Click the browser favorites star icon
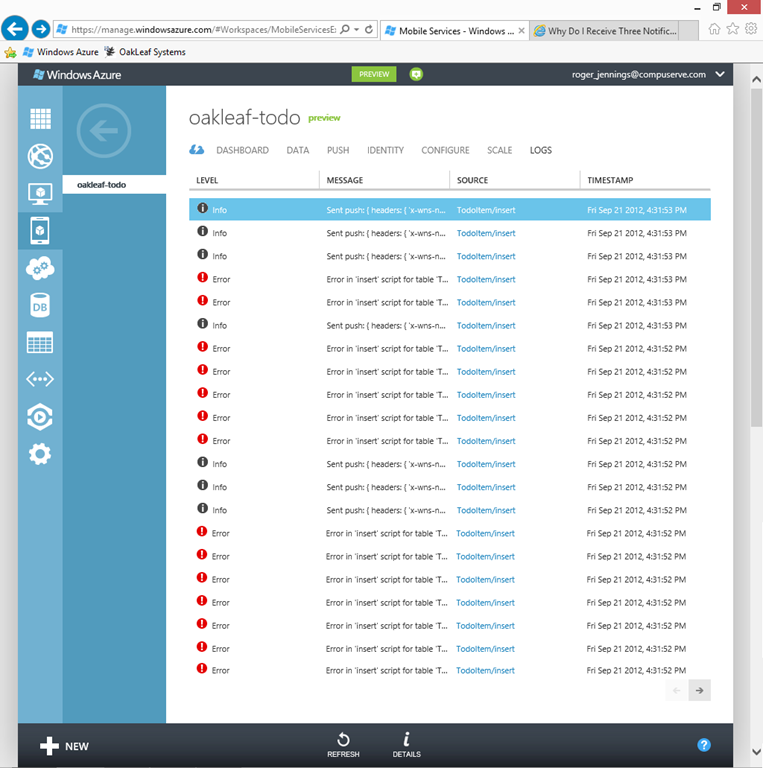 (733, 29)
